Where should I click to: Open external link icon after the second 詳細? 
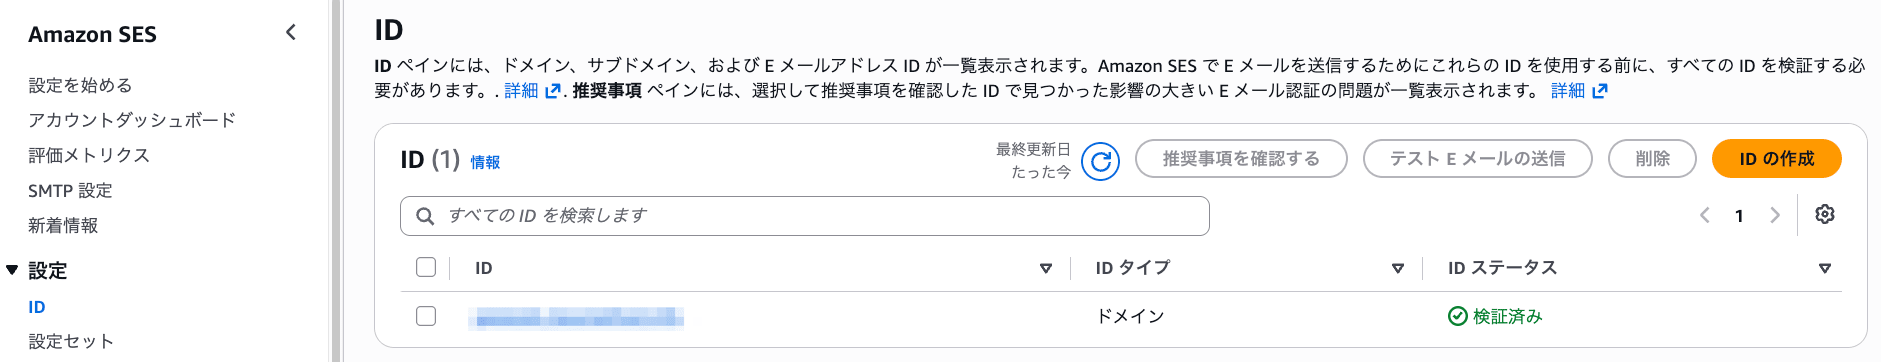point(1599,91)
